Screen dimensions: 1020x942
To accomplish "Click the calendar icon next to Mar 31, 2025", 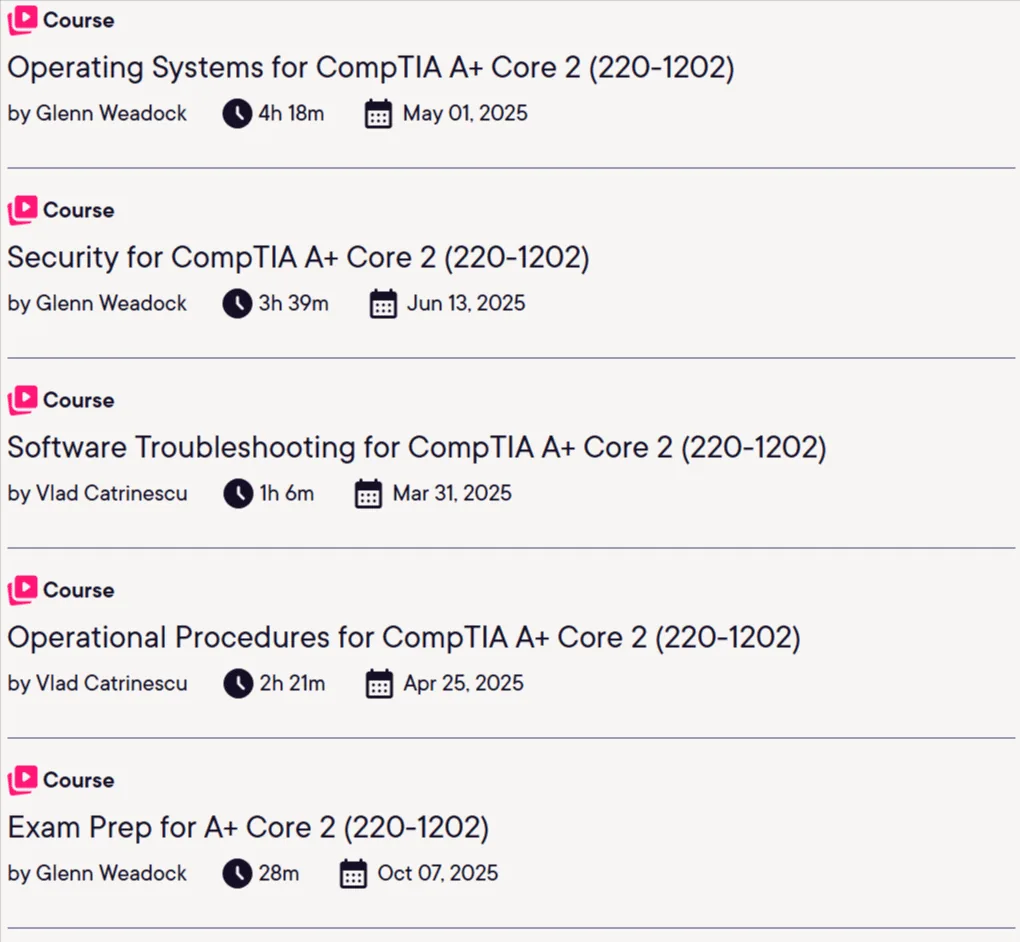I will click(368, 494).
